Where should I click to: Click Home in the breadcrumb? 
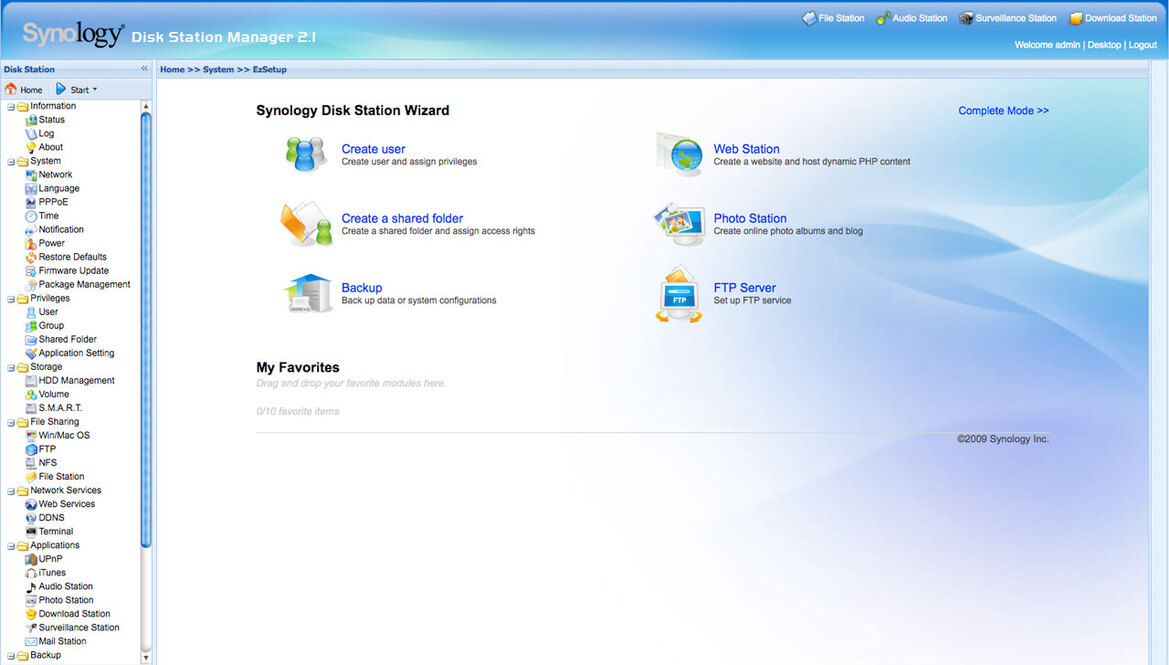[x=172, y=69]
